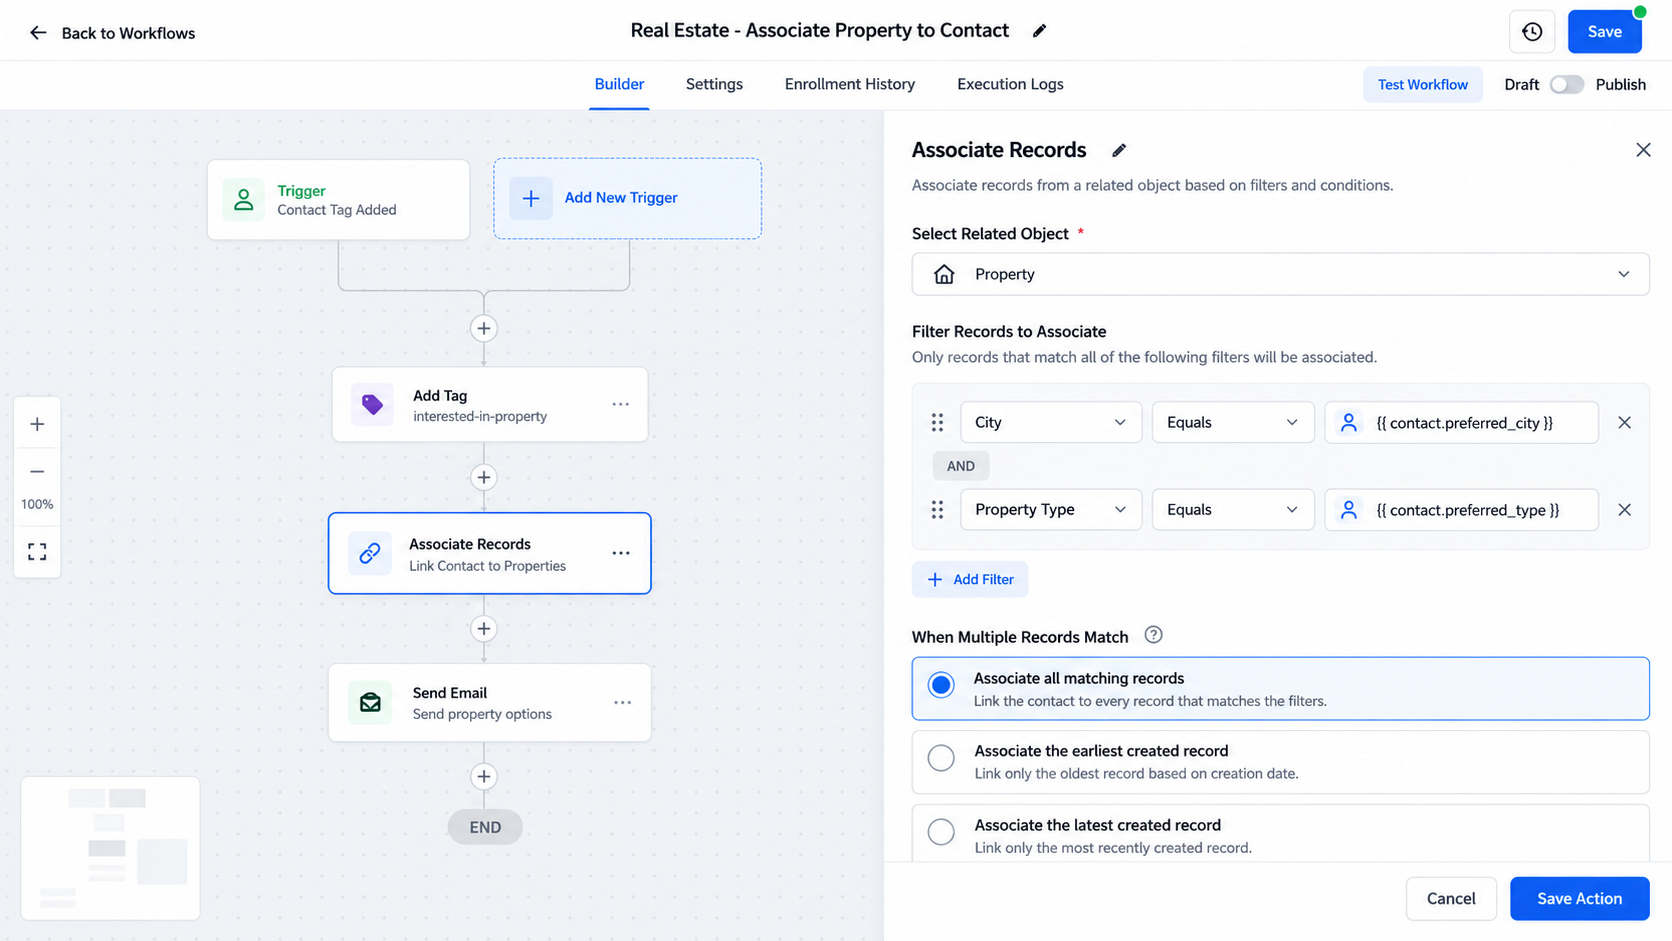This screenshot has height=941, width=1672.
Task: Select Associate all matching records option
Action: click(1280, 688)
